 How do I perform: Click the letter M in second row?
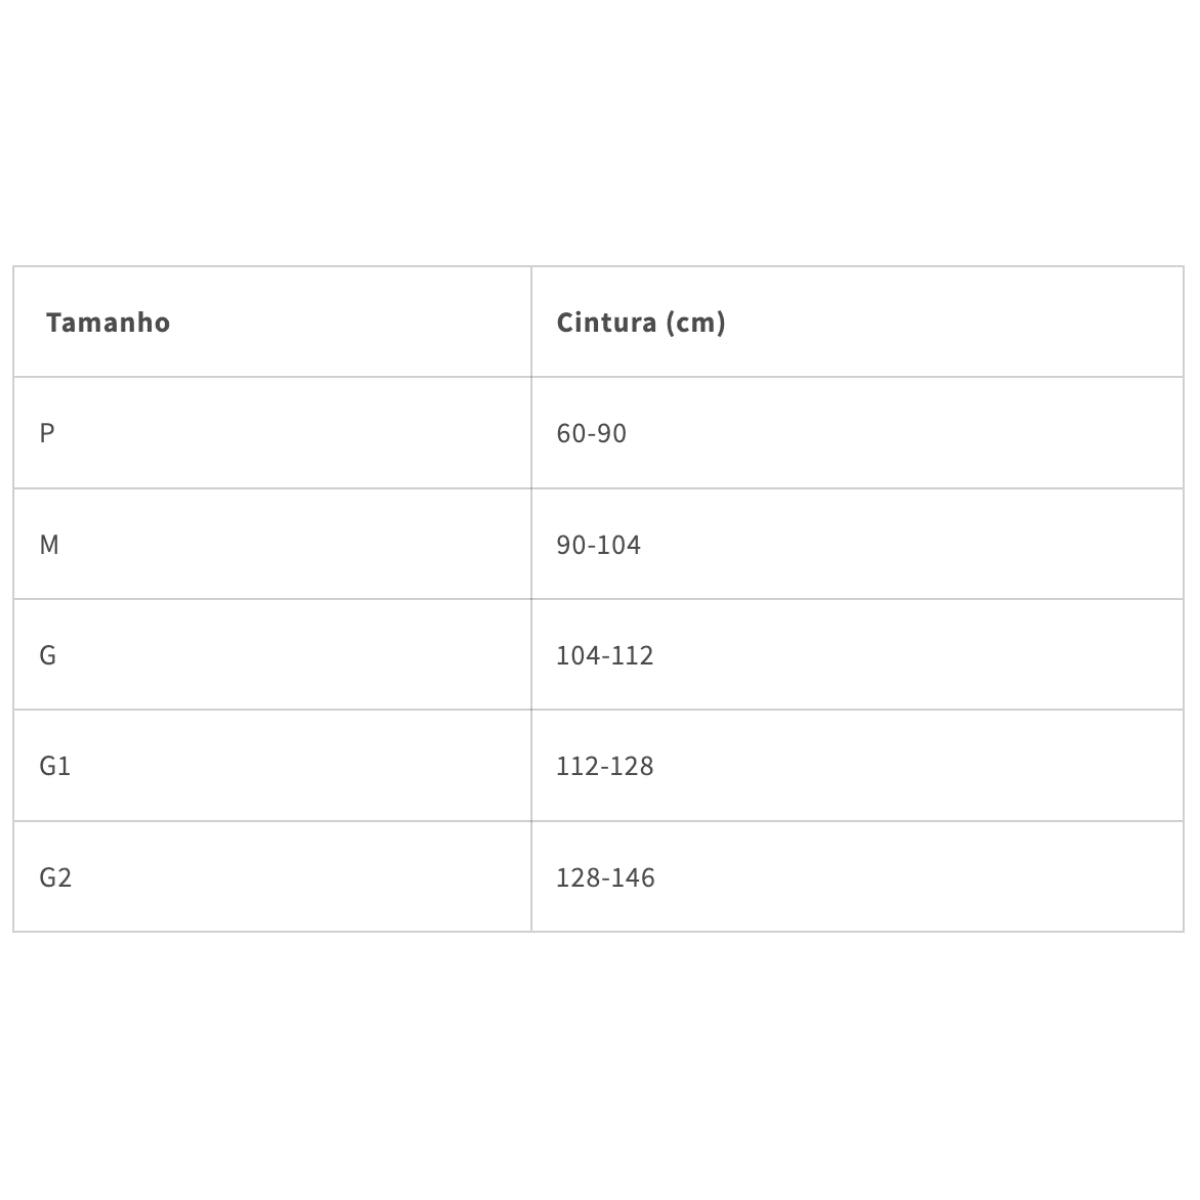(x=49, y=545)
